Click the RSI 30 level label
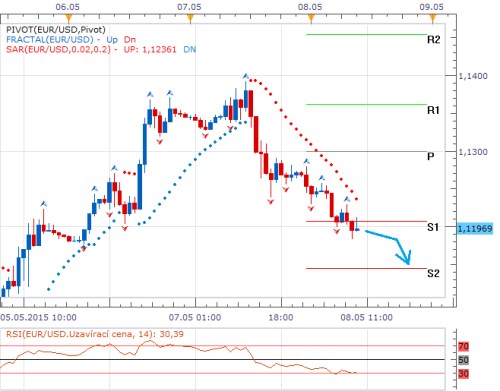500x391 pixels. [x=463, y=374]
